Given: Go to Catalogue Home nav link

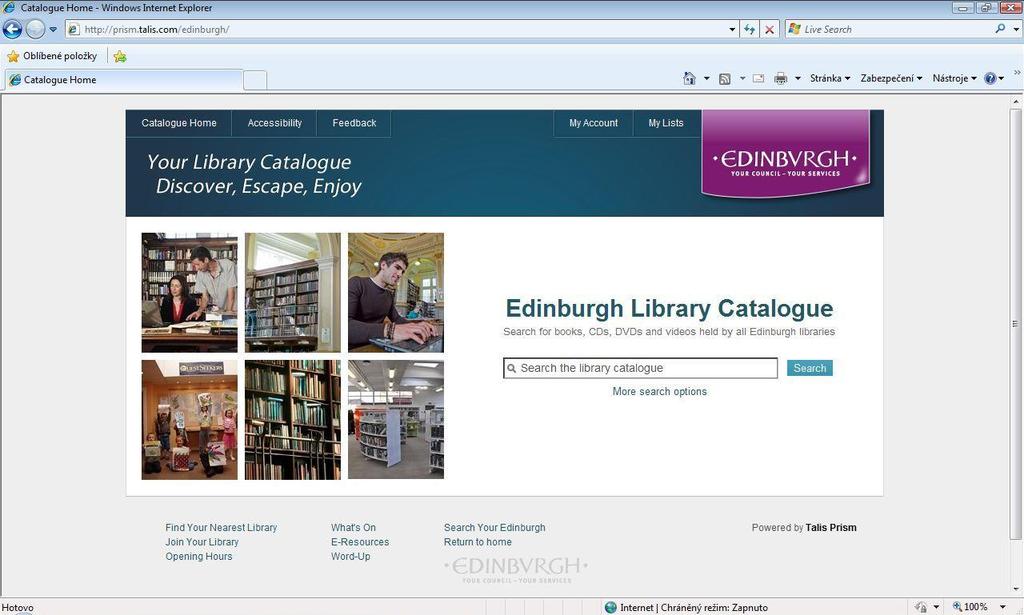Looking at the screenshot, I should tap(179, 123).
